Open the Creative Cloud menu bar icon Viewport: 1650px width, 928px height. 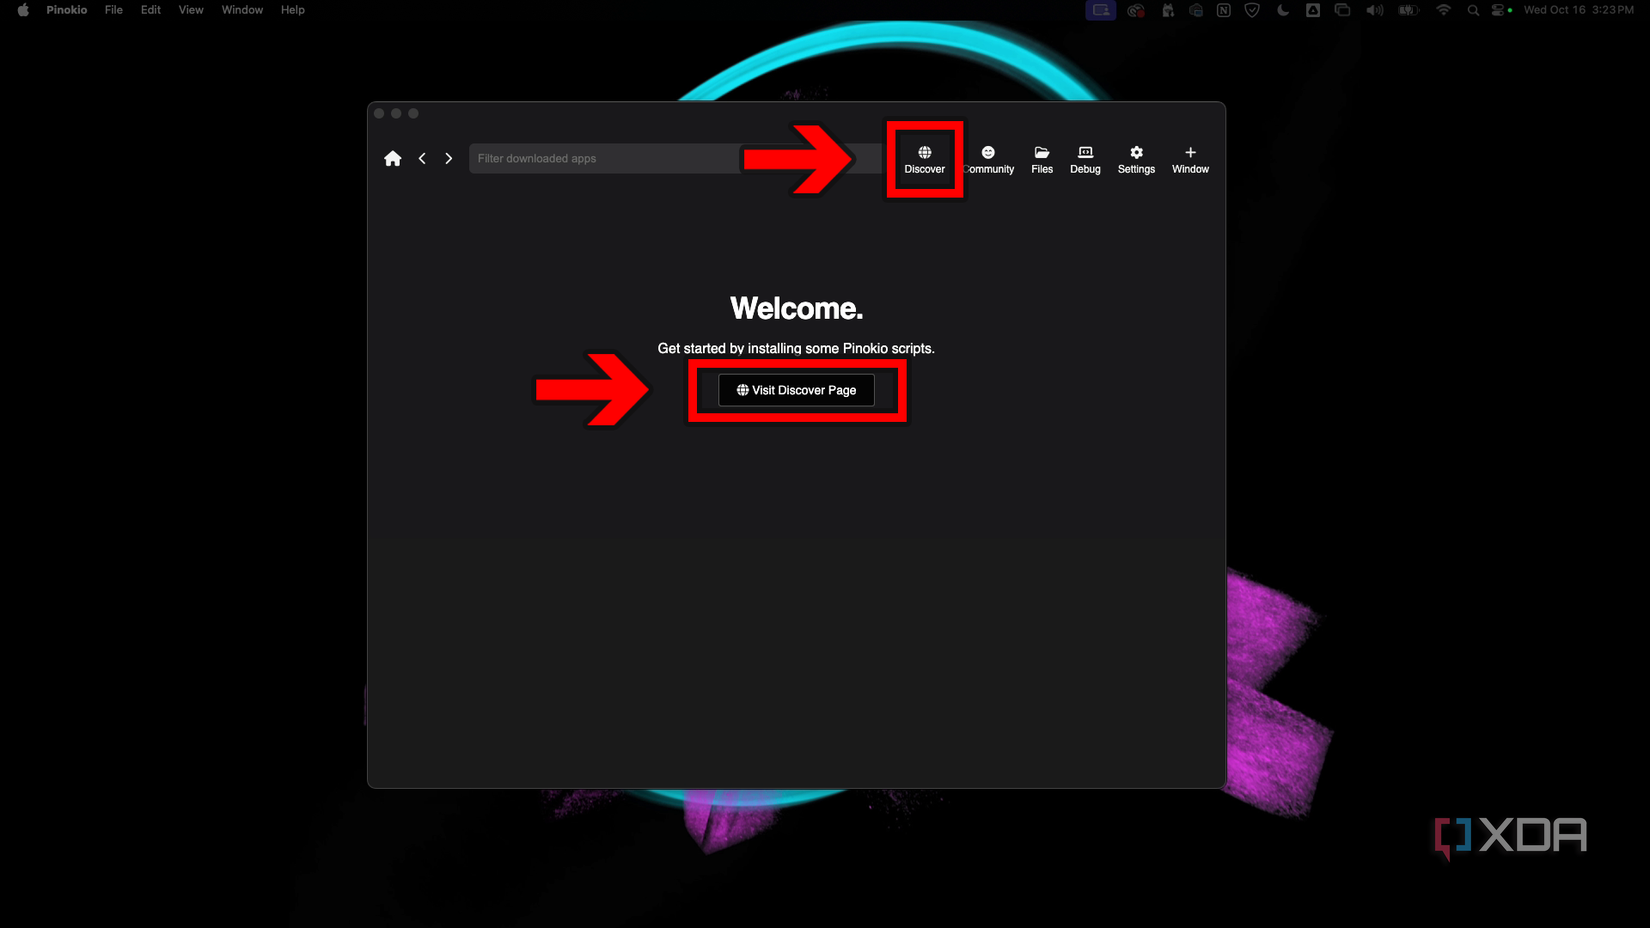pyautogui.click(x=1136, y=10)
